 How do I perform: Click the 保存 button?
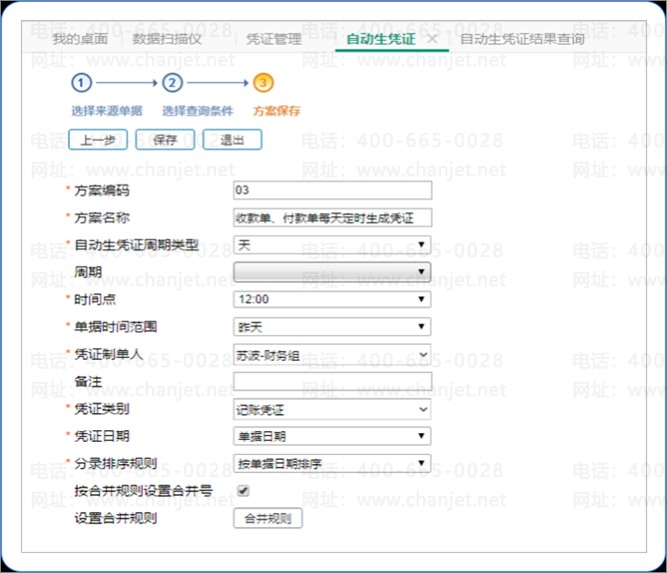pyautogui.click(x=165, y=140)
